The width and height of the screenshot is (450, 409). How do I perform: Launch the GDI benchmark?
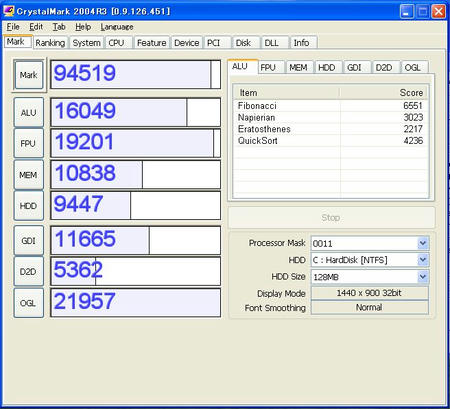(29, 240)
